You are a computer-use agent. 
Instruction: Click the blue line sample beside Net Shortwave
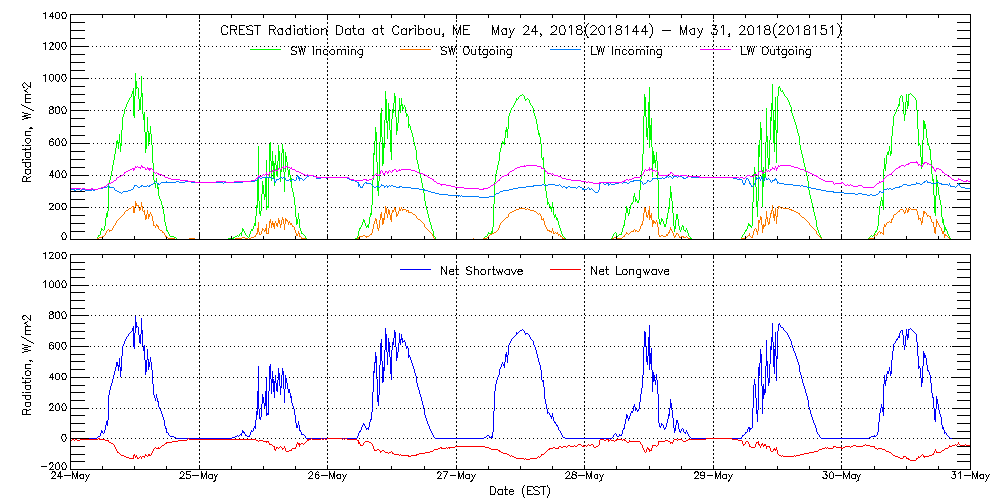pyautogui.click(x=420, y=270)
